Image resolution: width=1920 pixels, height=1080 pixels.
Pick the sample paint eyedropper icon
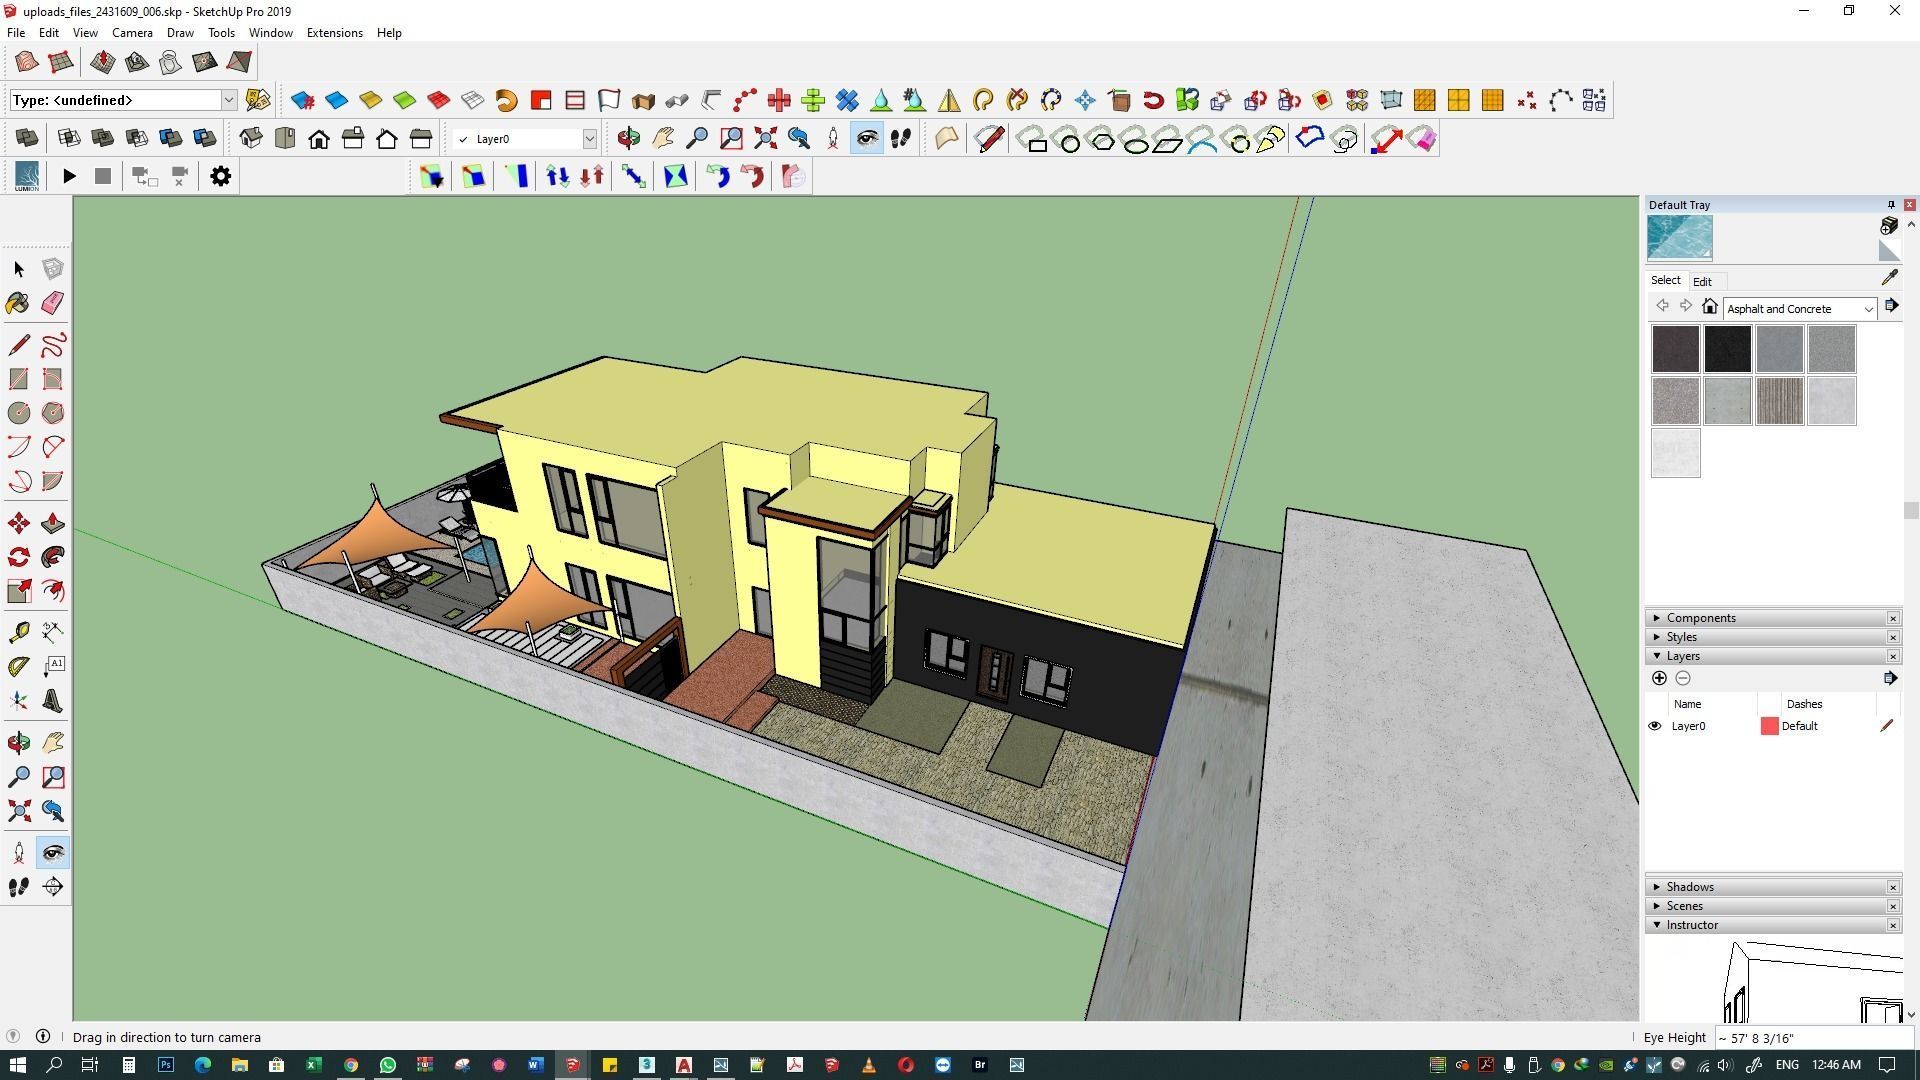coord(1889,279)
